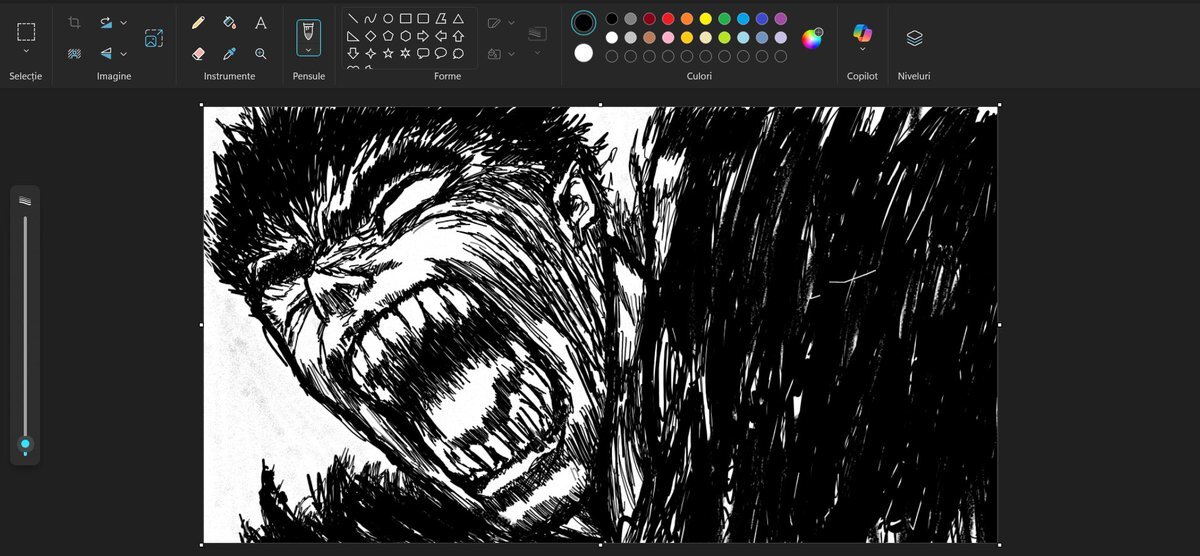Activate the Text tool
Viewport: 1200px width, 556px height.
click(x=260, y=22)
